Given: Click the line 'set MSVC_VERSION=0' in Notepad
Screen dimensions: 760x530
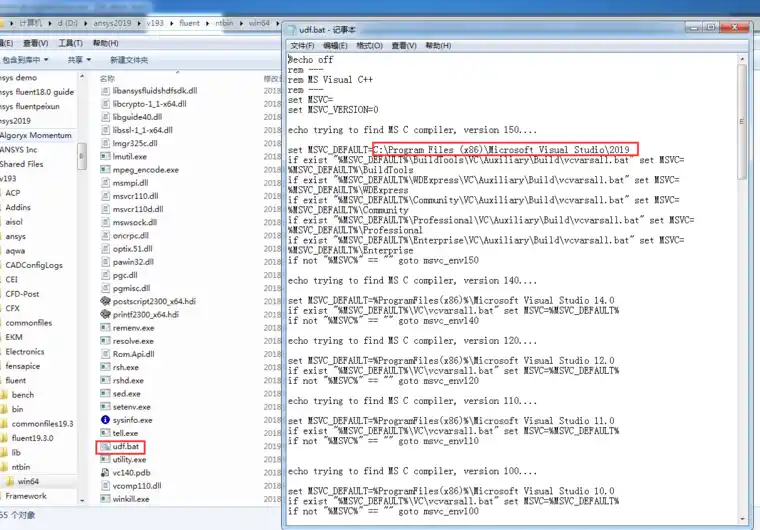Looking at the screenshot, I should 333,110.
